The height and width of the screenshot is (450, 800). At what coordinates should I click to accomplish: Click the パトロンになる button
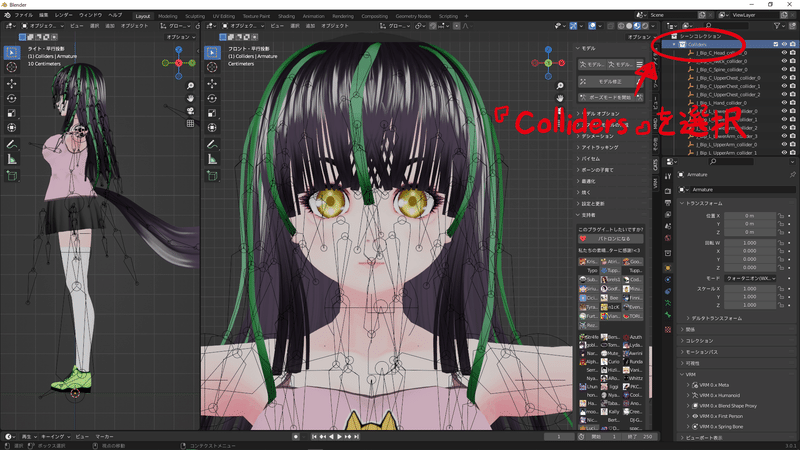[x=611, y=238]
